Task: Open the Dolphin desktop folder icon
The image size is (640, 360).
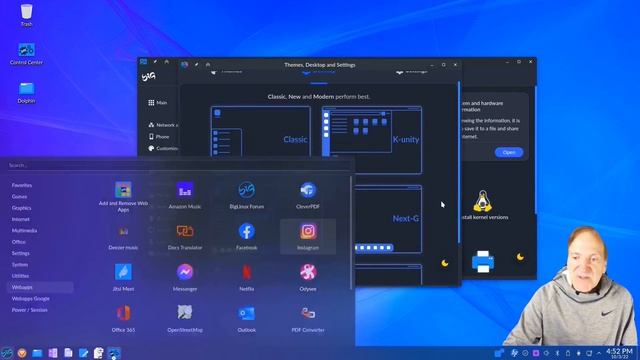Action: point(26,92)
